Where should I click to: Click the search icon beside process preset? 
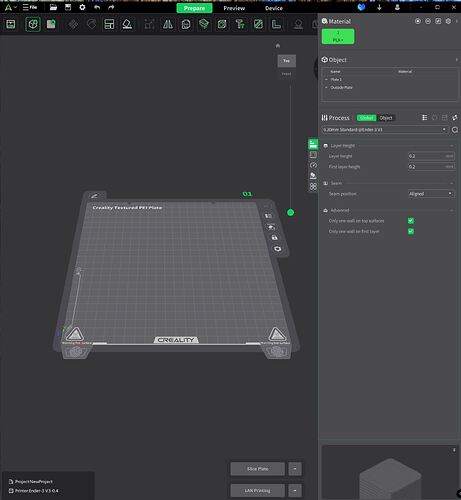455,130
